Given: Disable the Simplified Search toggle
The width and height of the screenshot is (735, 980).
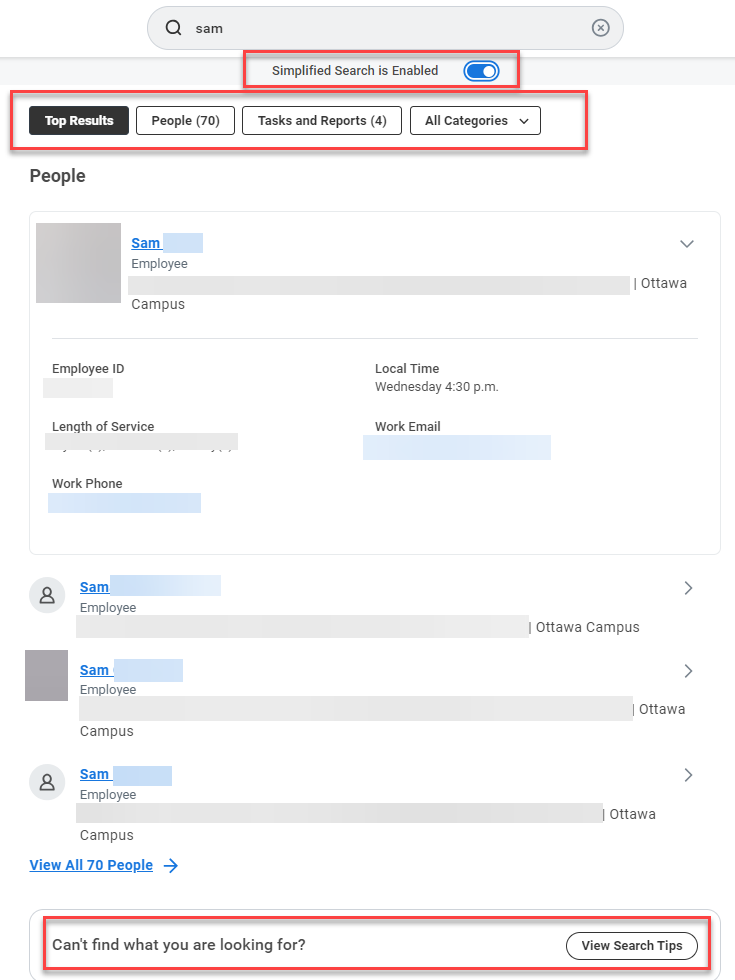Looking at the screenshot, I should click(x=481, y=71).
